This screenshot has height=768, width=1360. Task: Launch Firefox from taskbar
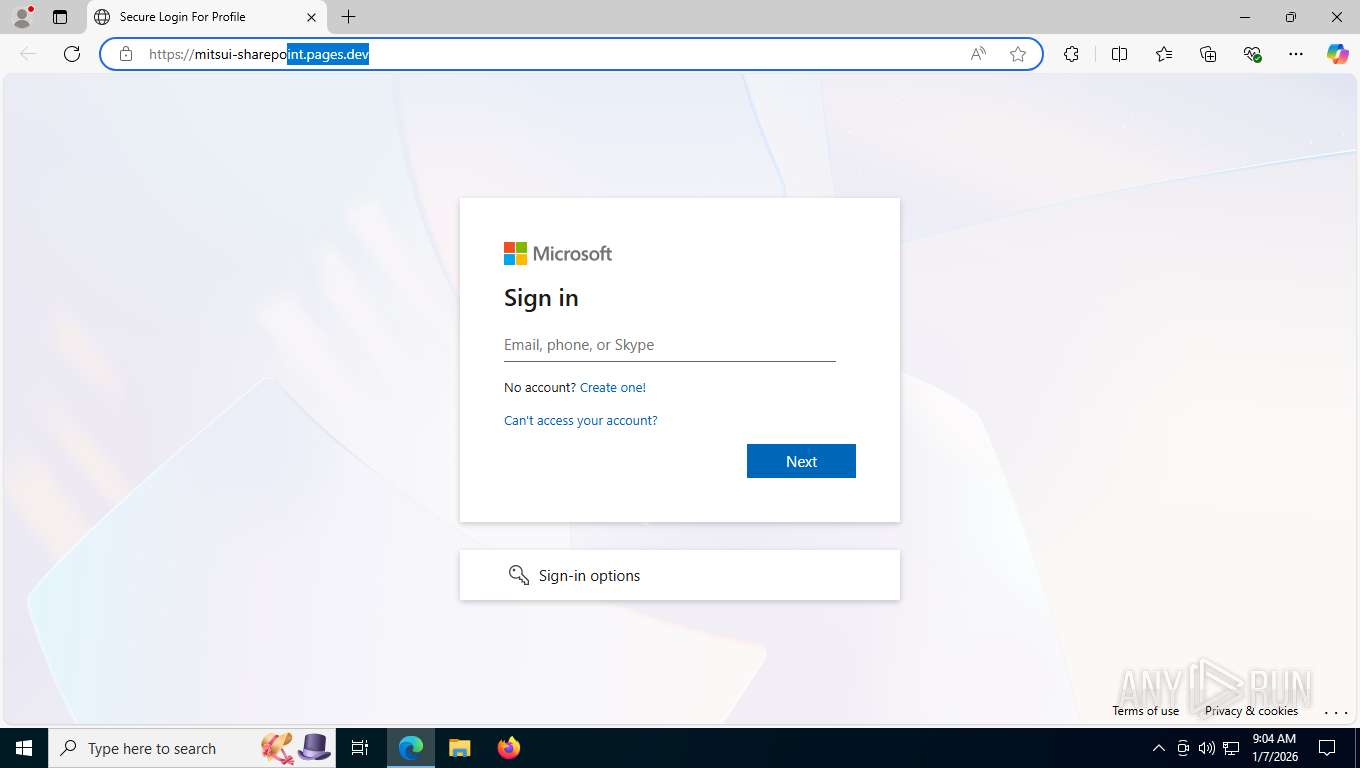509,748
